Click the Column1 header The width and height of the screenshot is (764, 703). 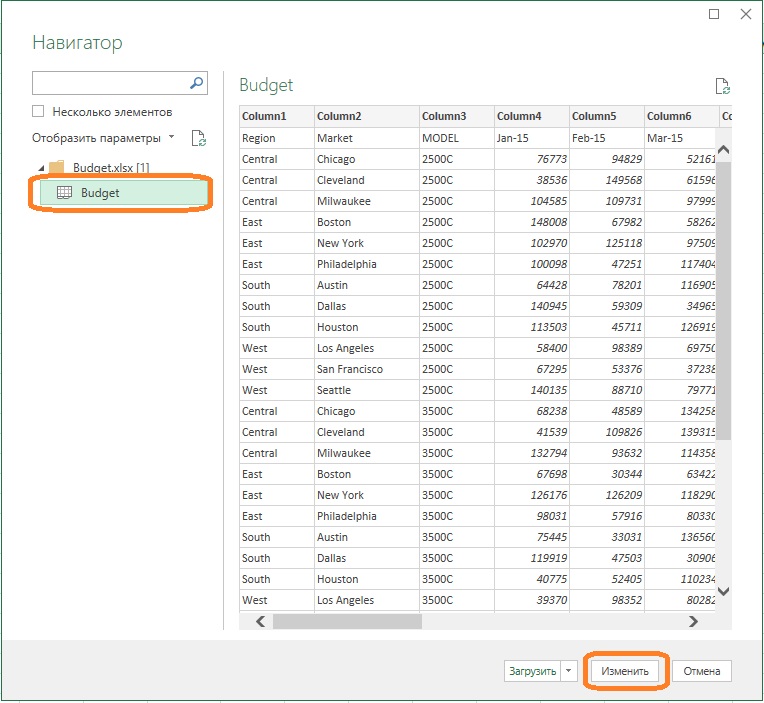coord(277,116)
